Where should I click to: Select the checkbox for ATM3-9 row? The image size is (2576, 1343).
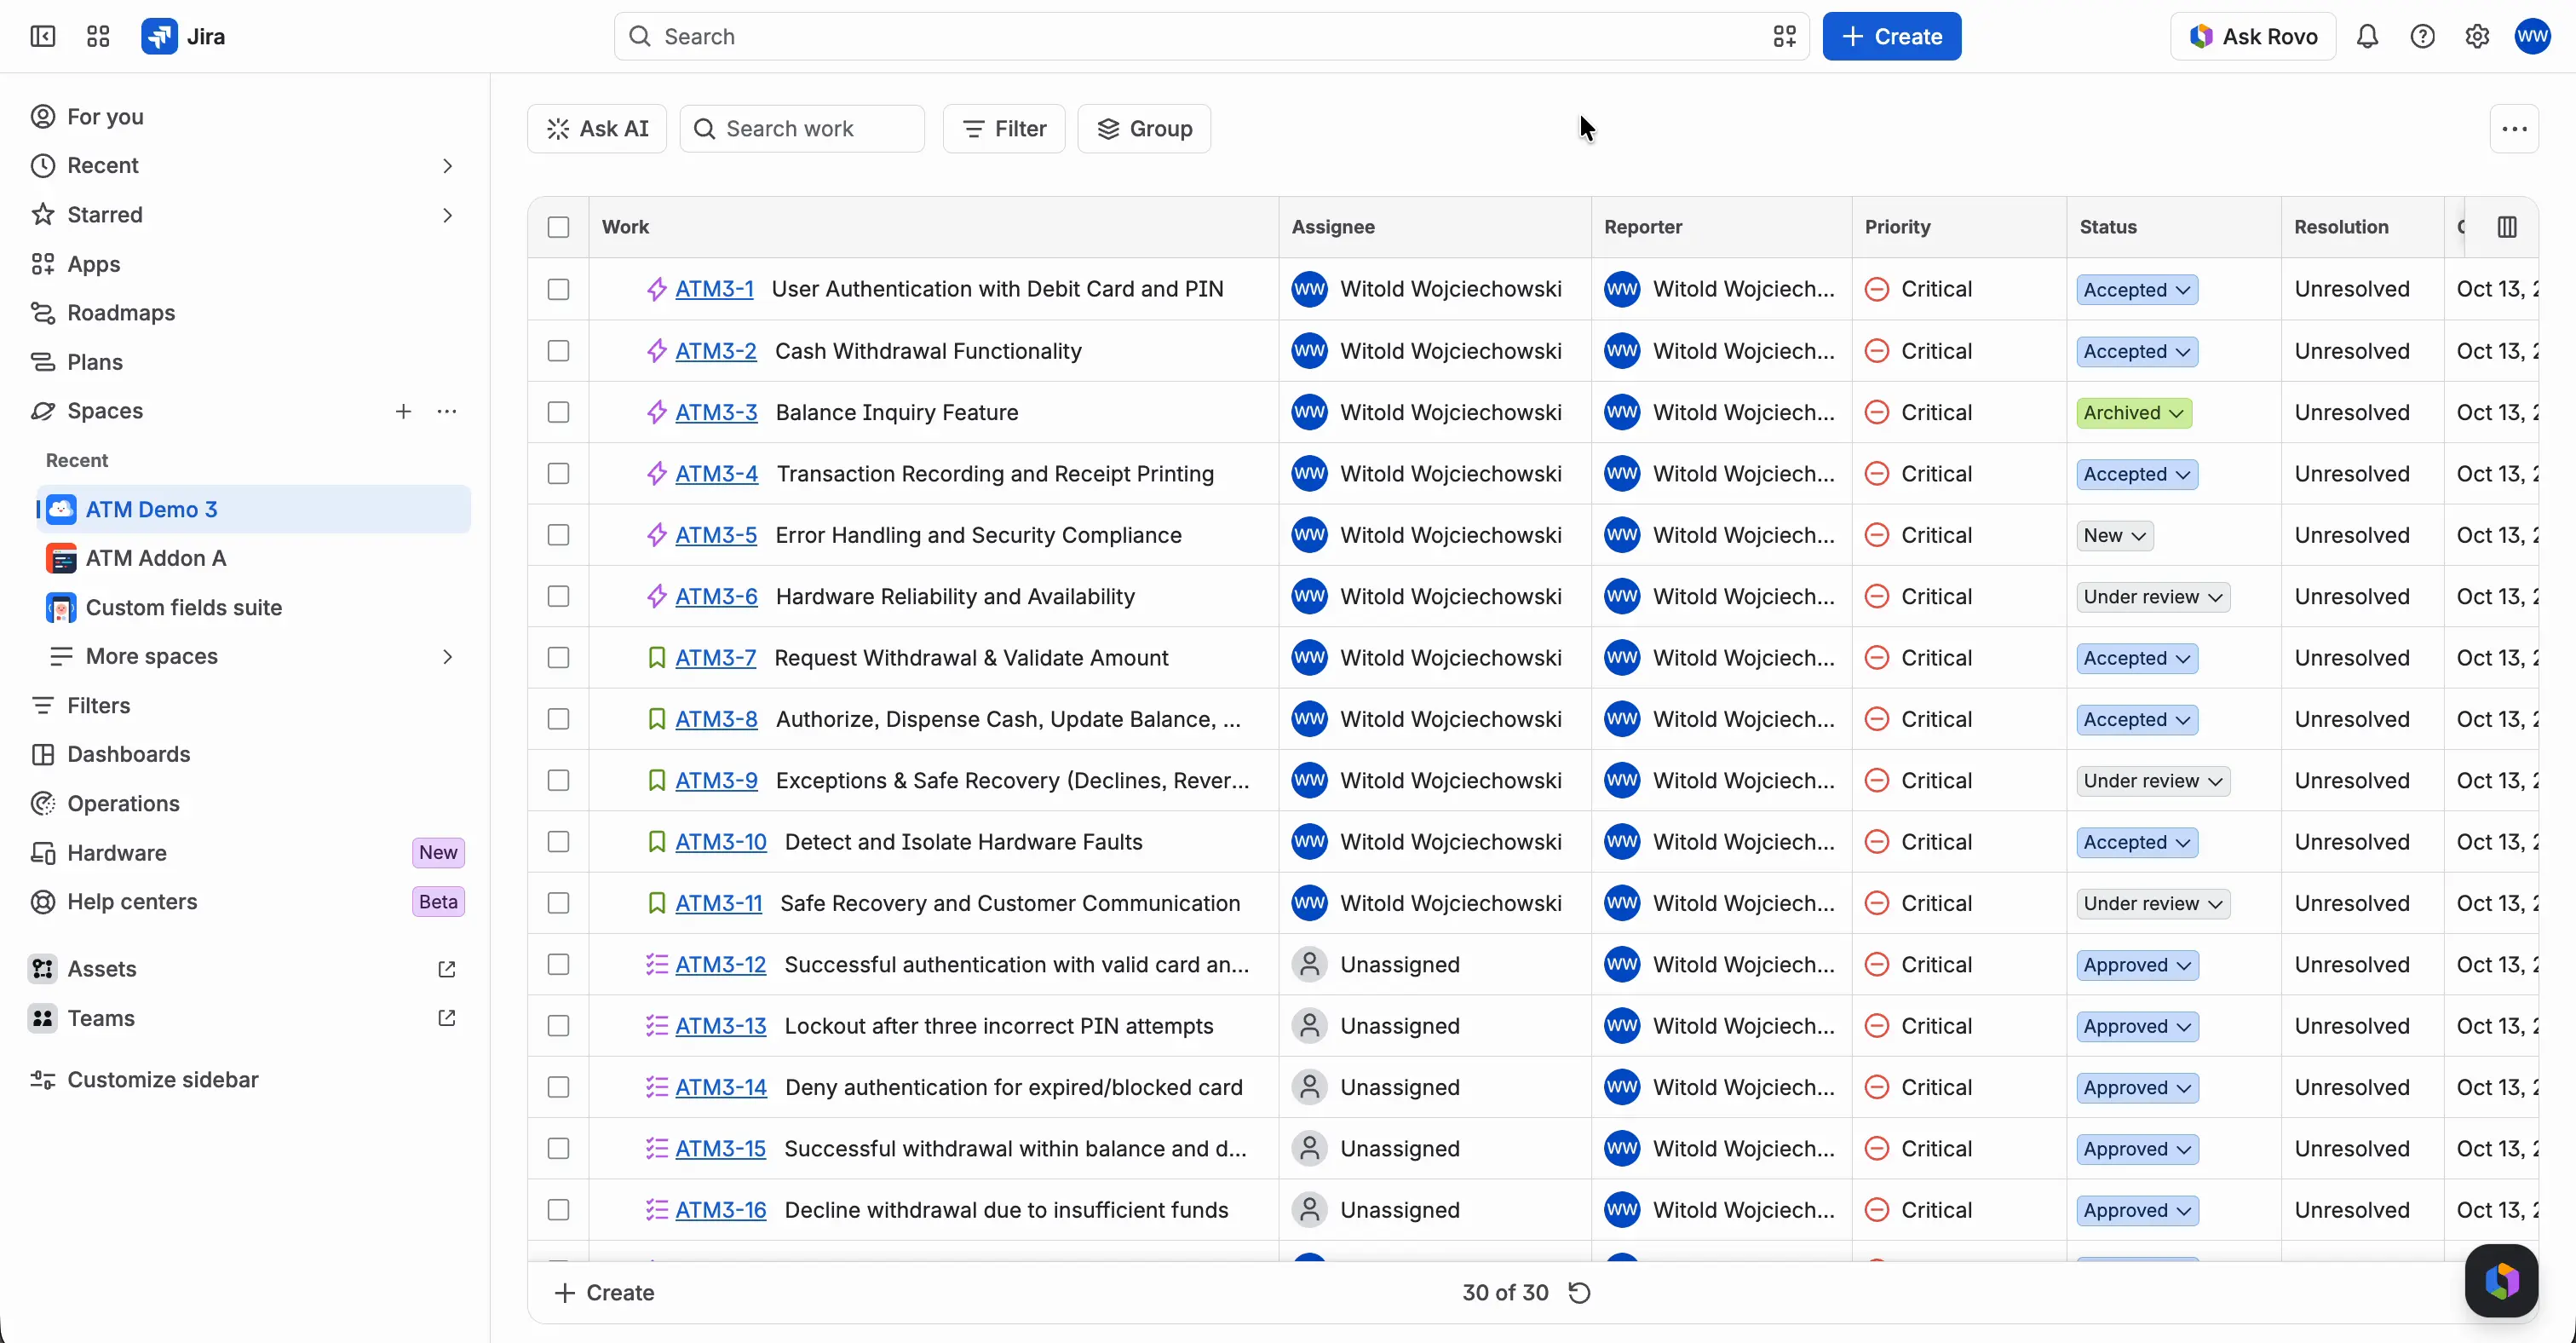558,781
